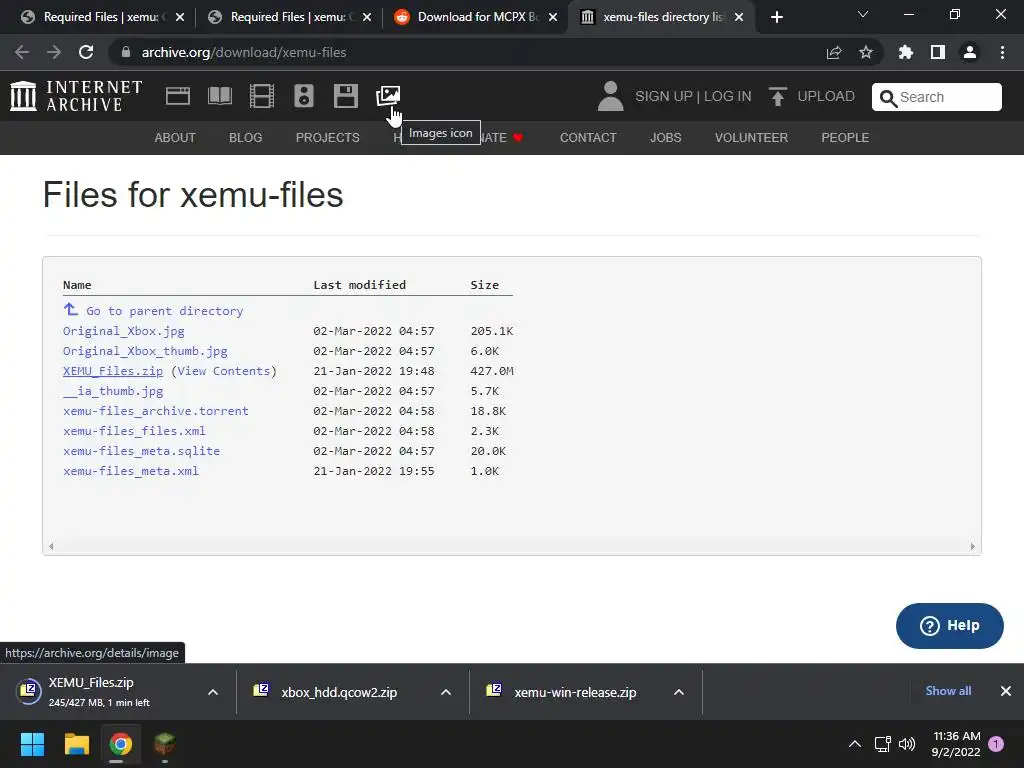Viewport: 1024px width, 768px height.
Task: Close the downloads bar
Action: pos(1006,691)
